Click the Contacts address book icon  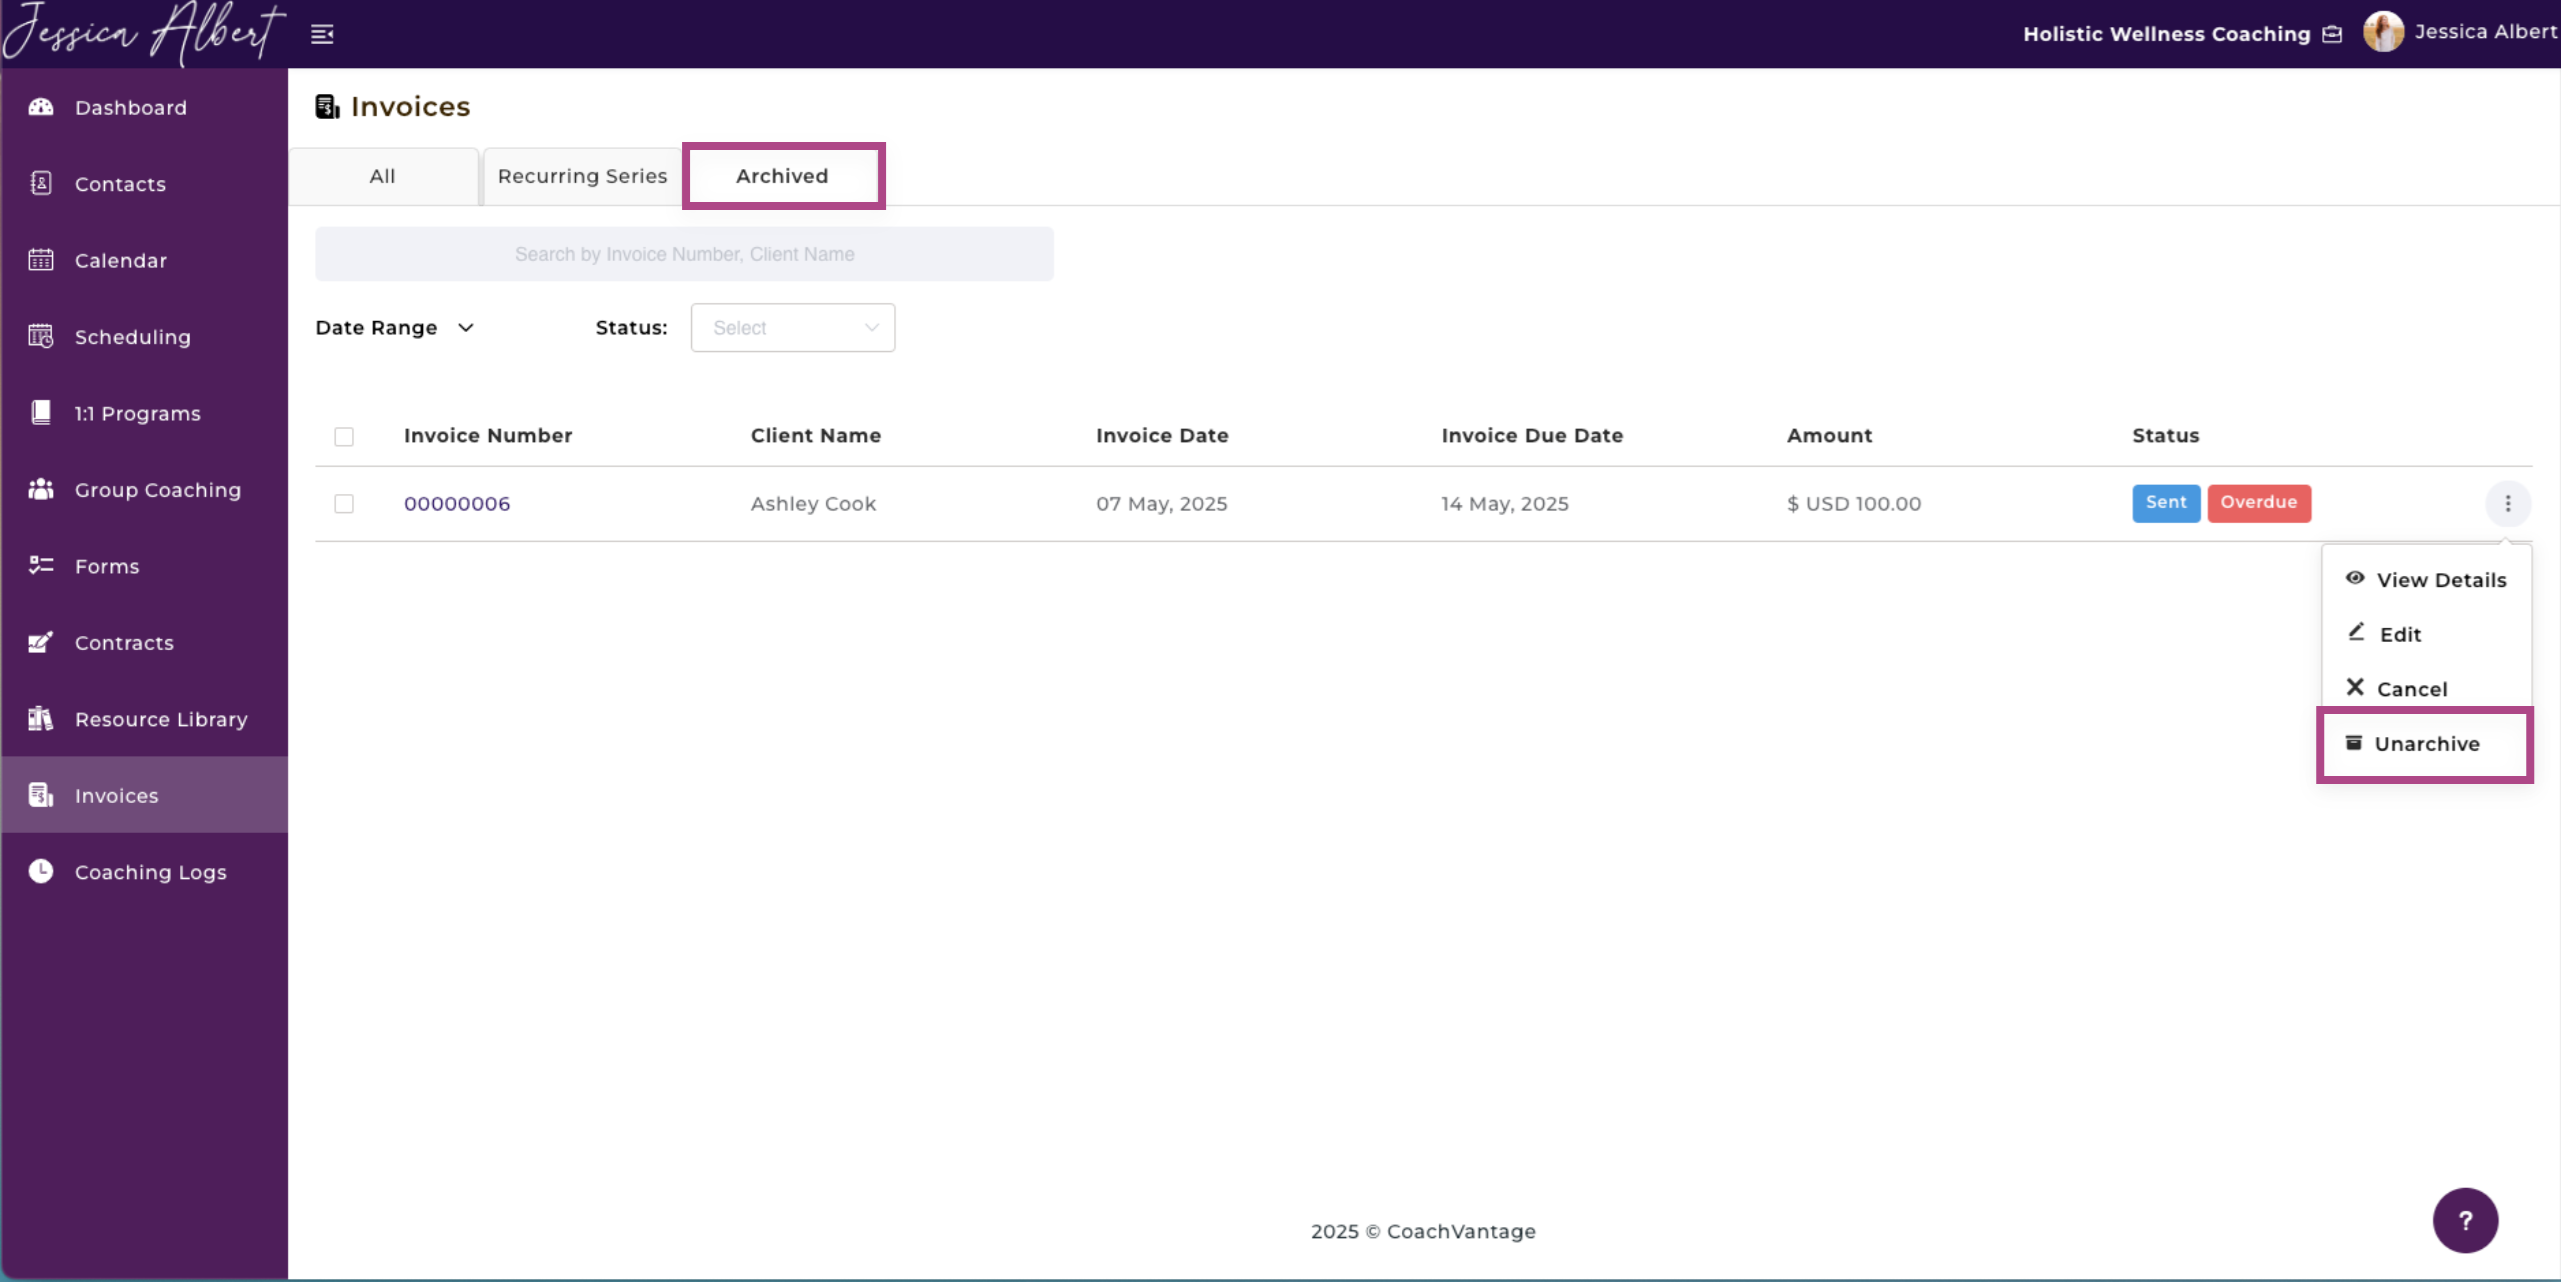pyautogui.click(x=41, y=183)
